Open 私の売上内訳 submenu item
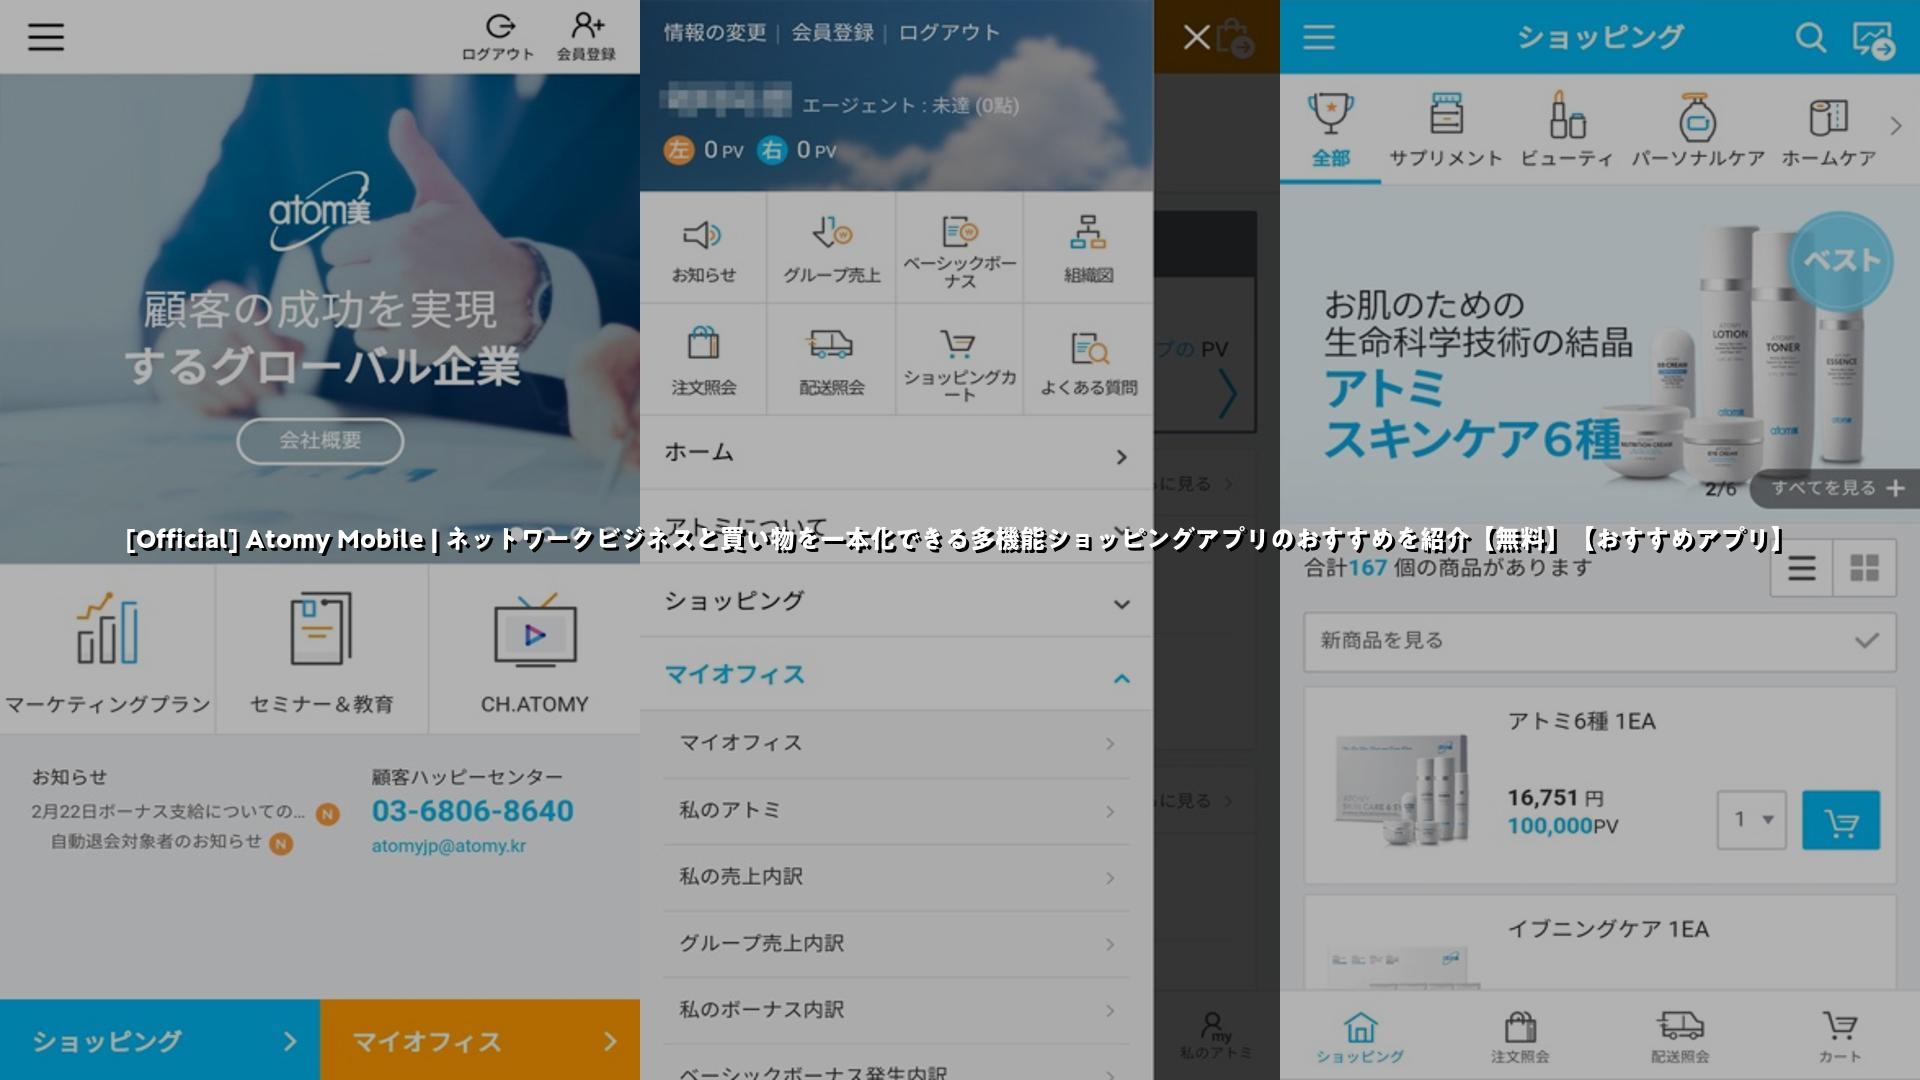Screen dimensions: 1920x1080 (x=896, y=877)
